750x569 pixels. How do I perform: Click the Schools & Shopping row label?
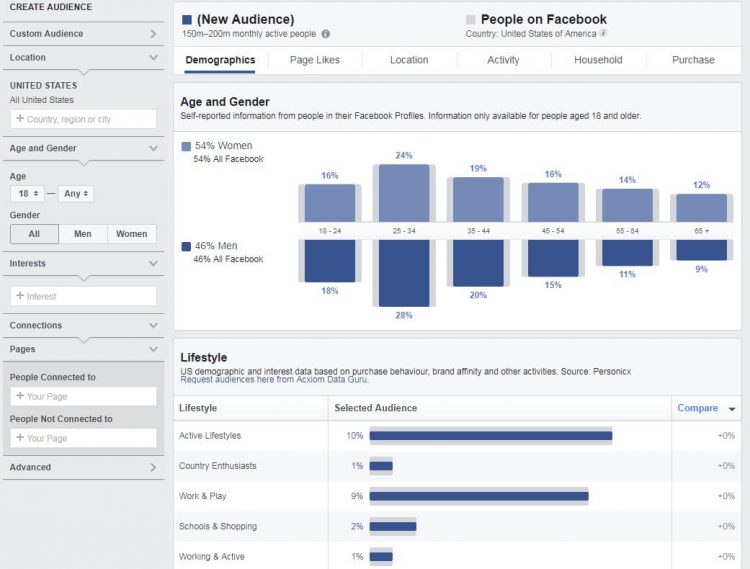[x=218, y=526]
